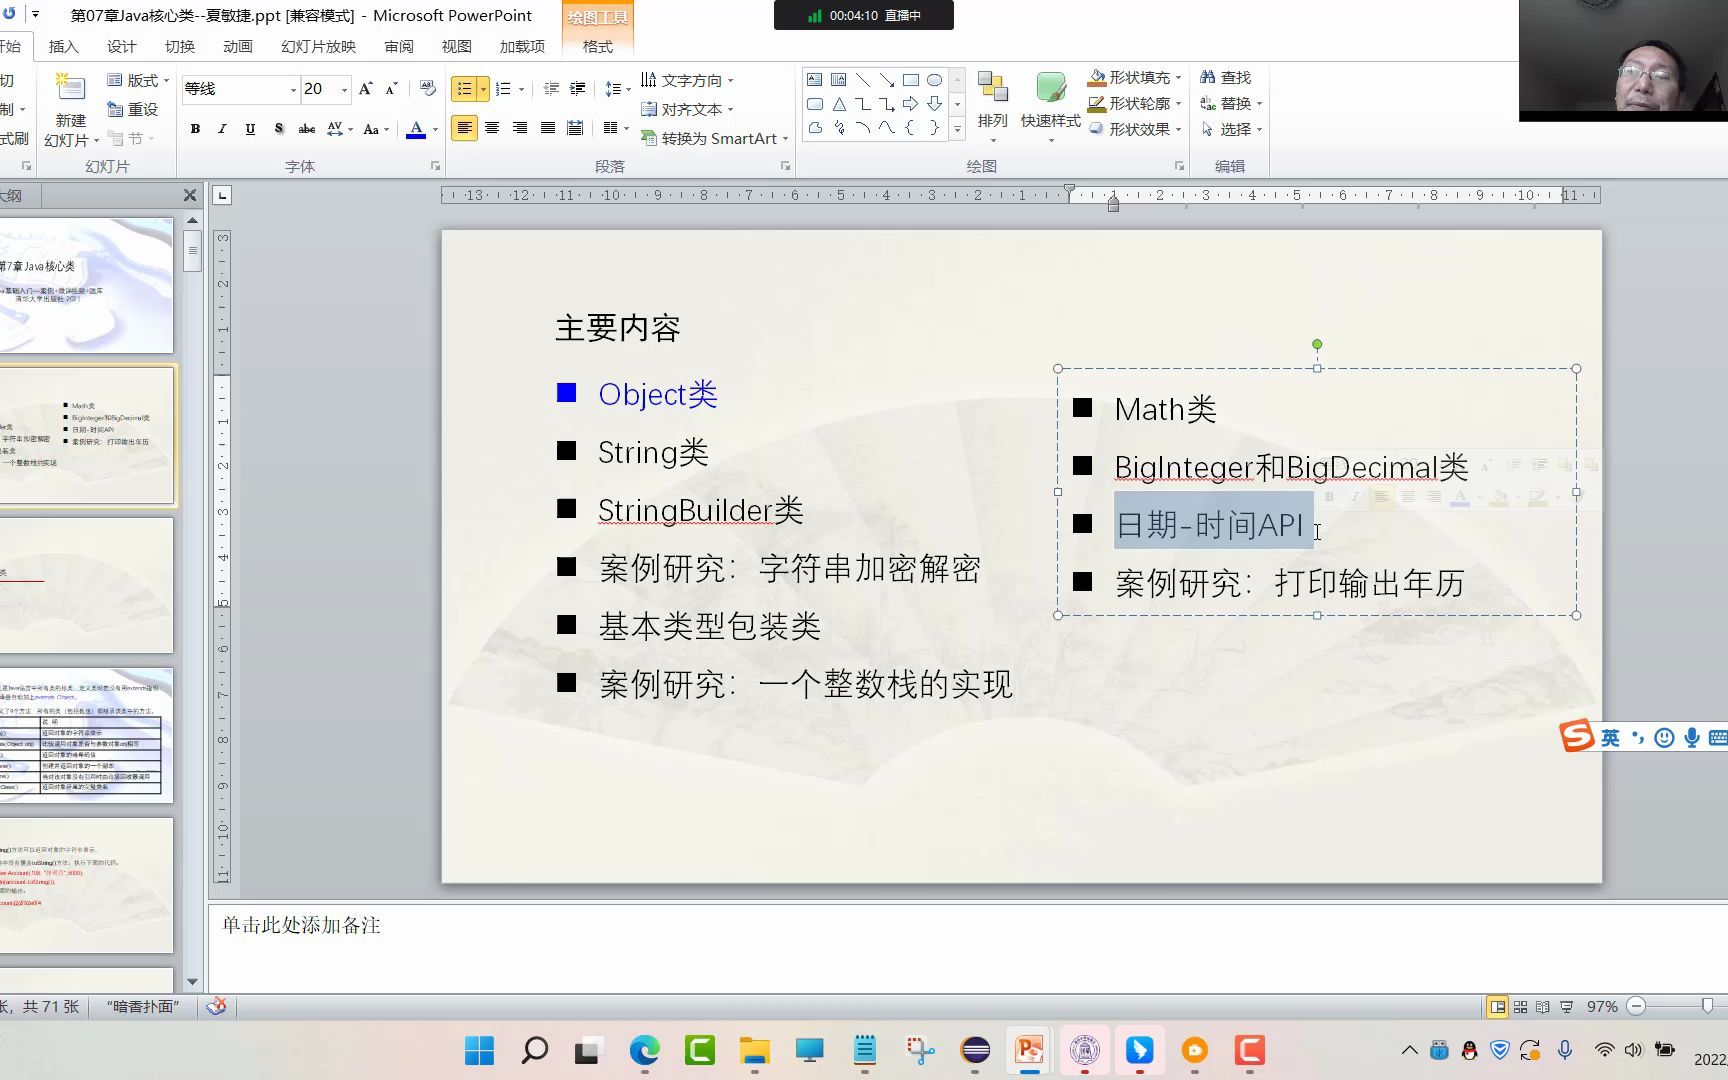Open the Slide Show tab
1728x1080 pixels.
pyautogui.click(x=318, y=46)
